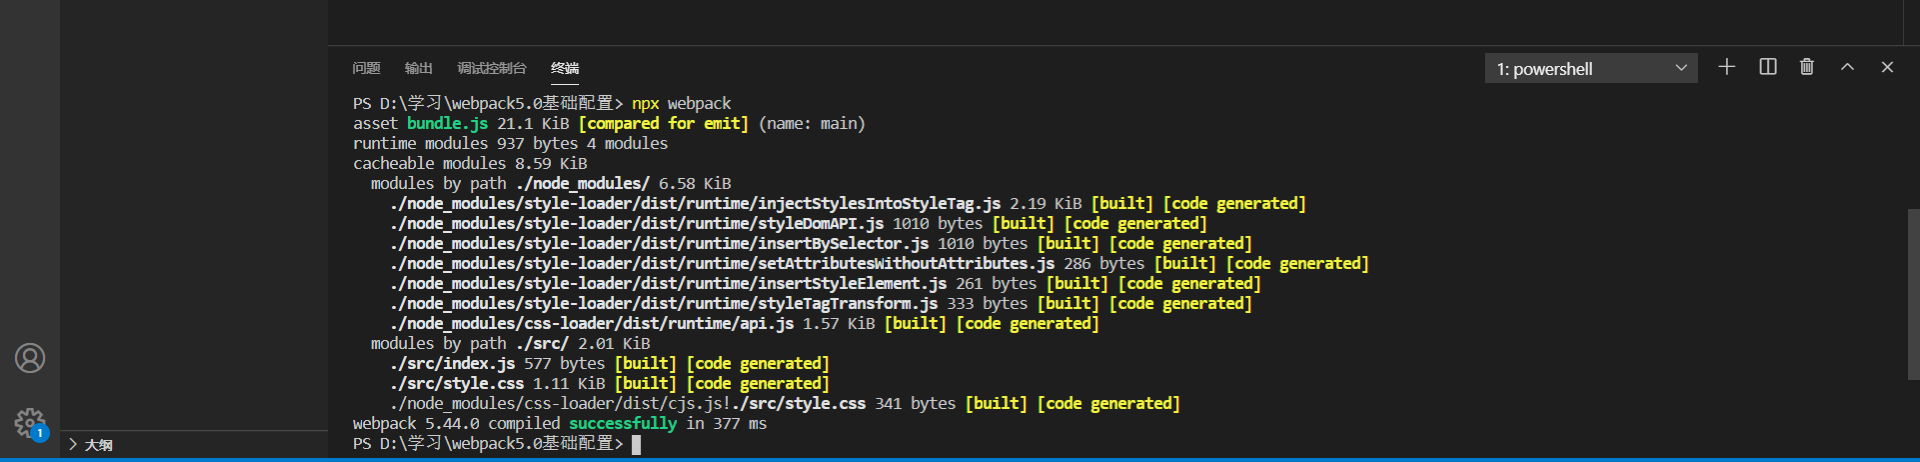1920x462 pixels.
Task: Switch to the 输出 tab
Action: 418,68
